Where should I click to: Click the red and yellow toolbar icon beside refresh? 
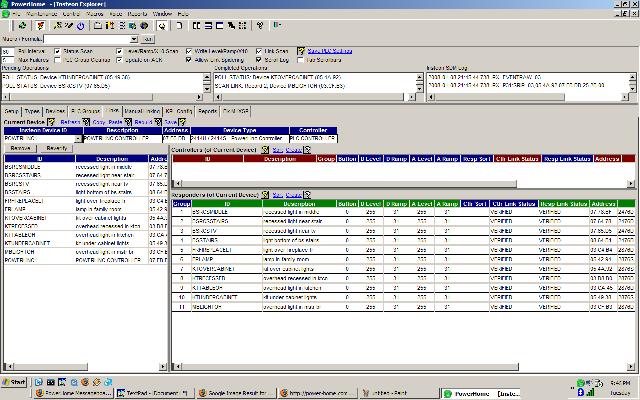pos(40,25)
